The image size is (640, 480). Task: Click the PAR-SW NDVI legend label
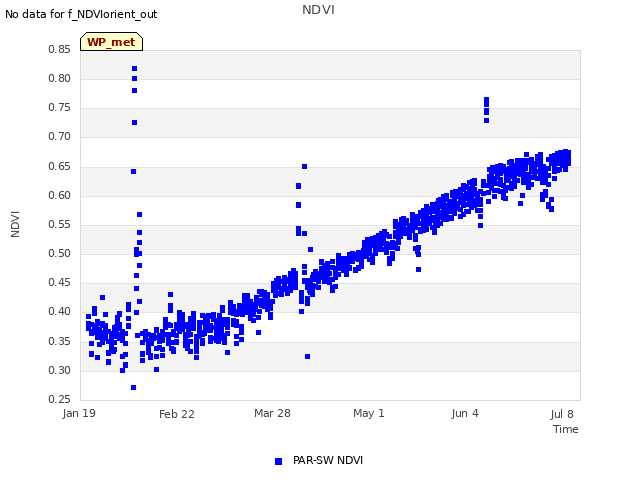[328, 460]
